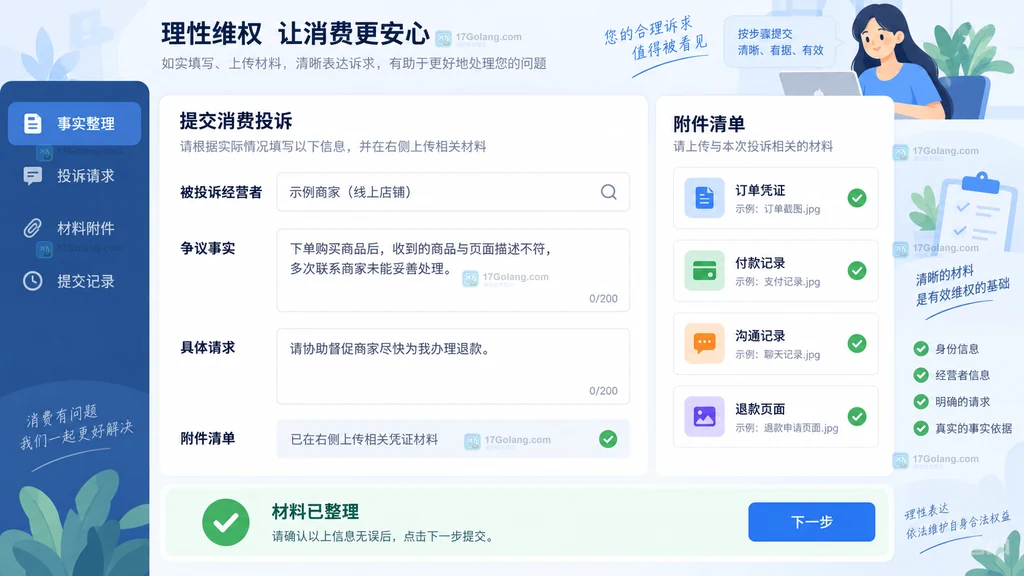
Task: Click the 示例：退款申请页面.jpg filename
Action: tap(787, 428)
